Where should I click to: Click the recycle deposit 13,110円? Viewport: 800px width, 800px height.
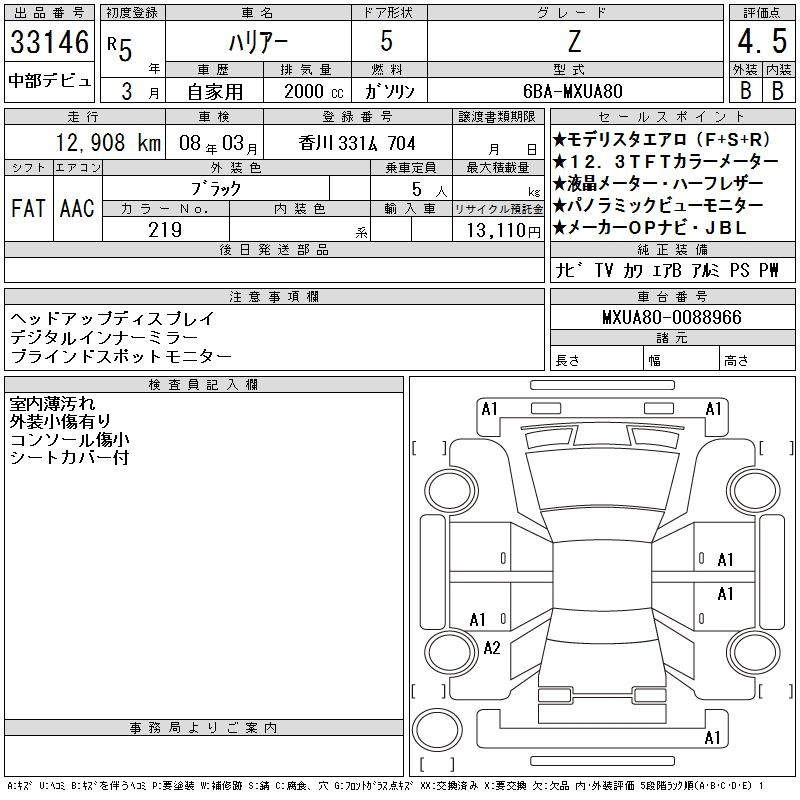[x=503, y=231]
